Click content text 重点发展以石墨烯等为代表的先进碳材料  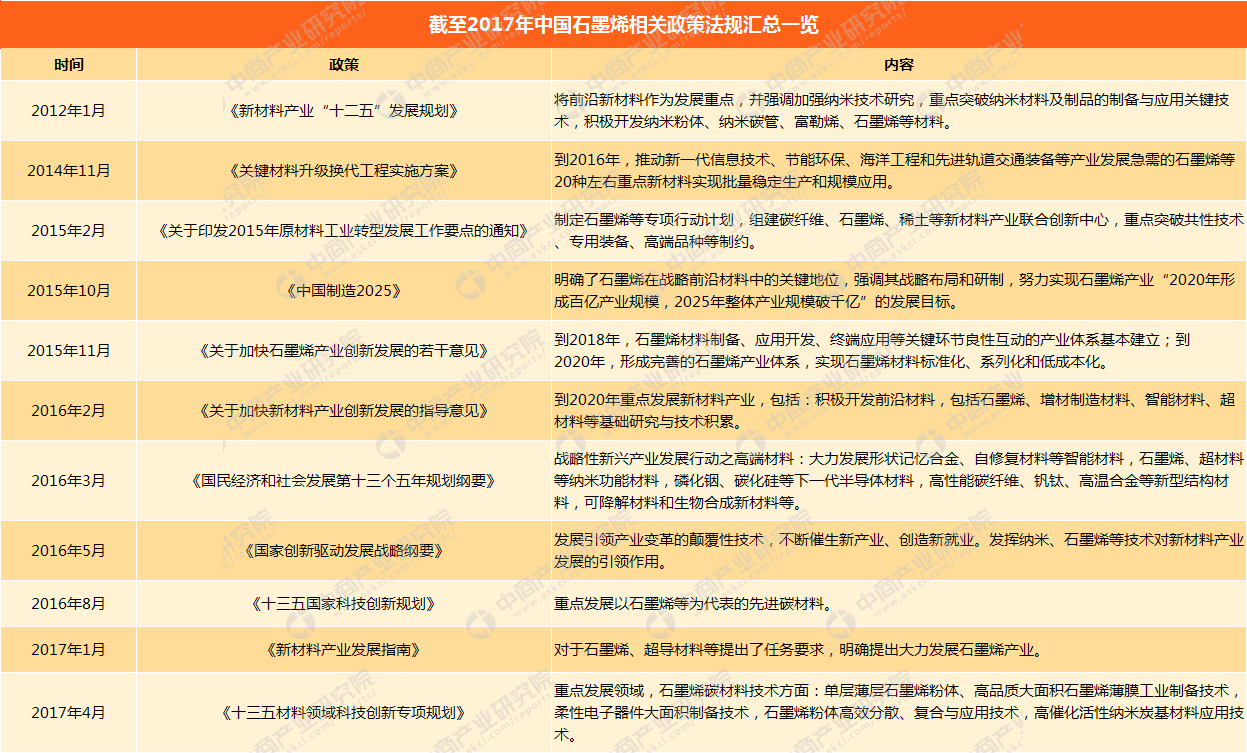click(693, 604)
